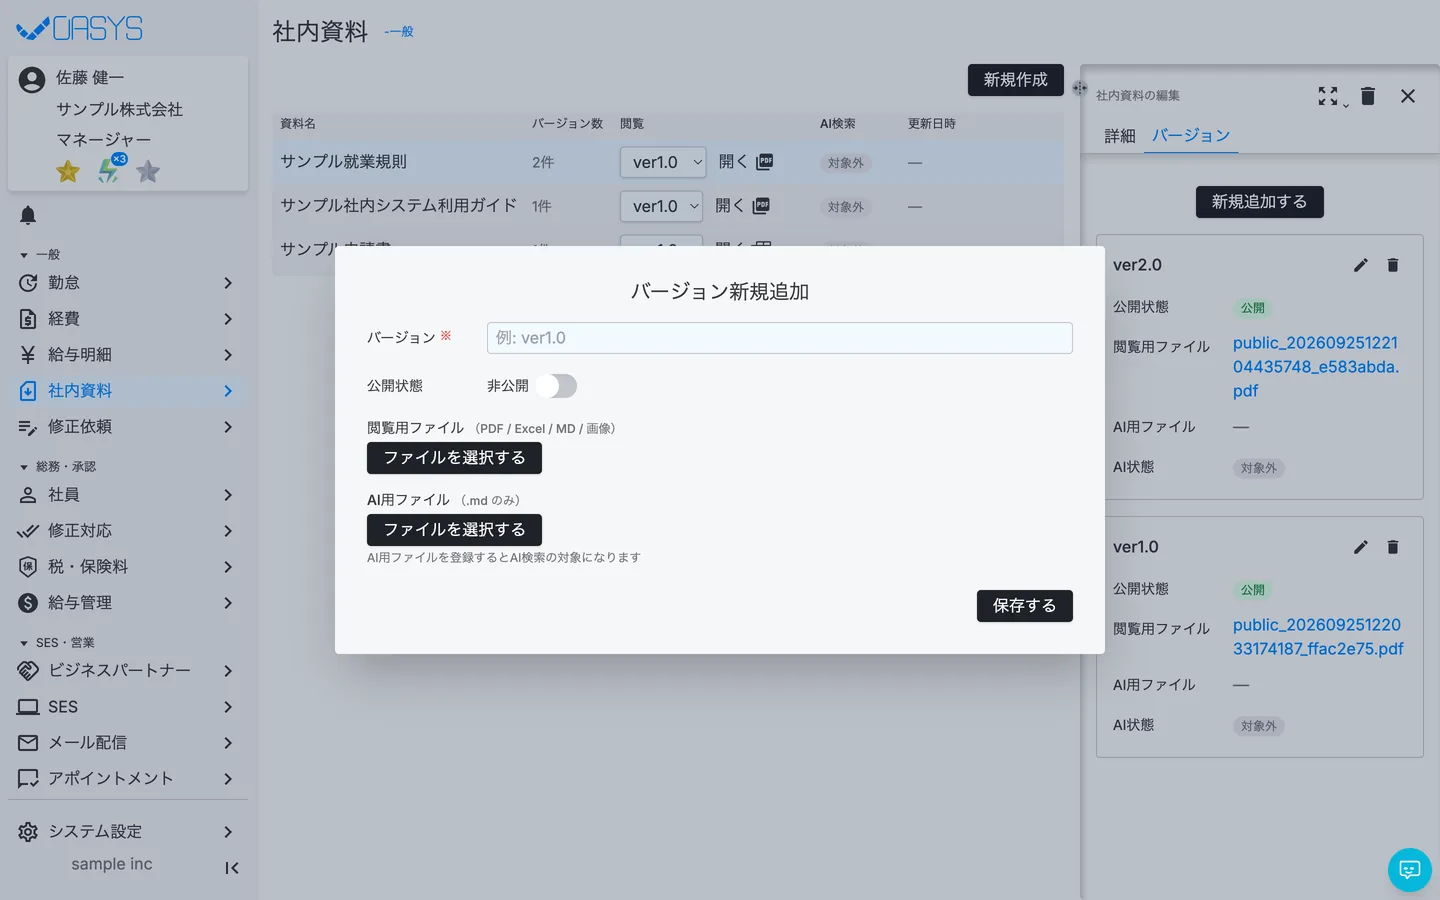Open システム設定 in the sidebar
This screenshot has width=1440, height=900.
128,832
